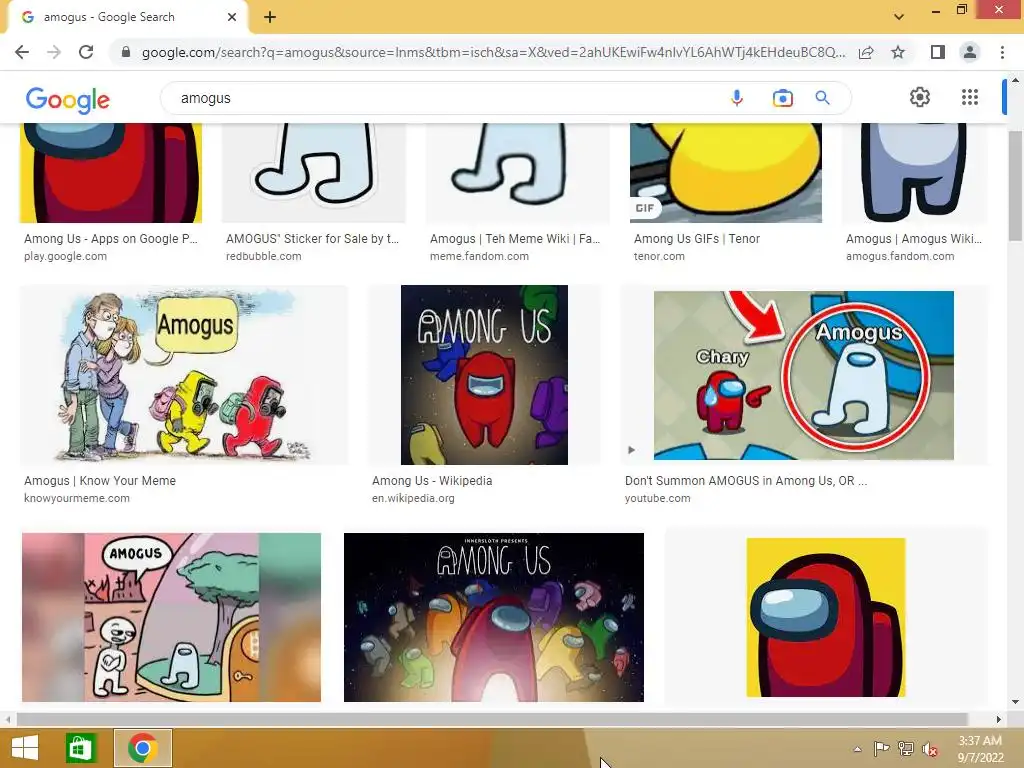Open the Among Us Wikipedia poster image
Image resolution: width=1024 pixels, height=768 pixels.
pyautogui.click(x=484, y=375)
